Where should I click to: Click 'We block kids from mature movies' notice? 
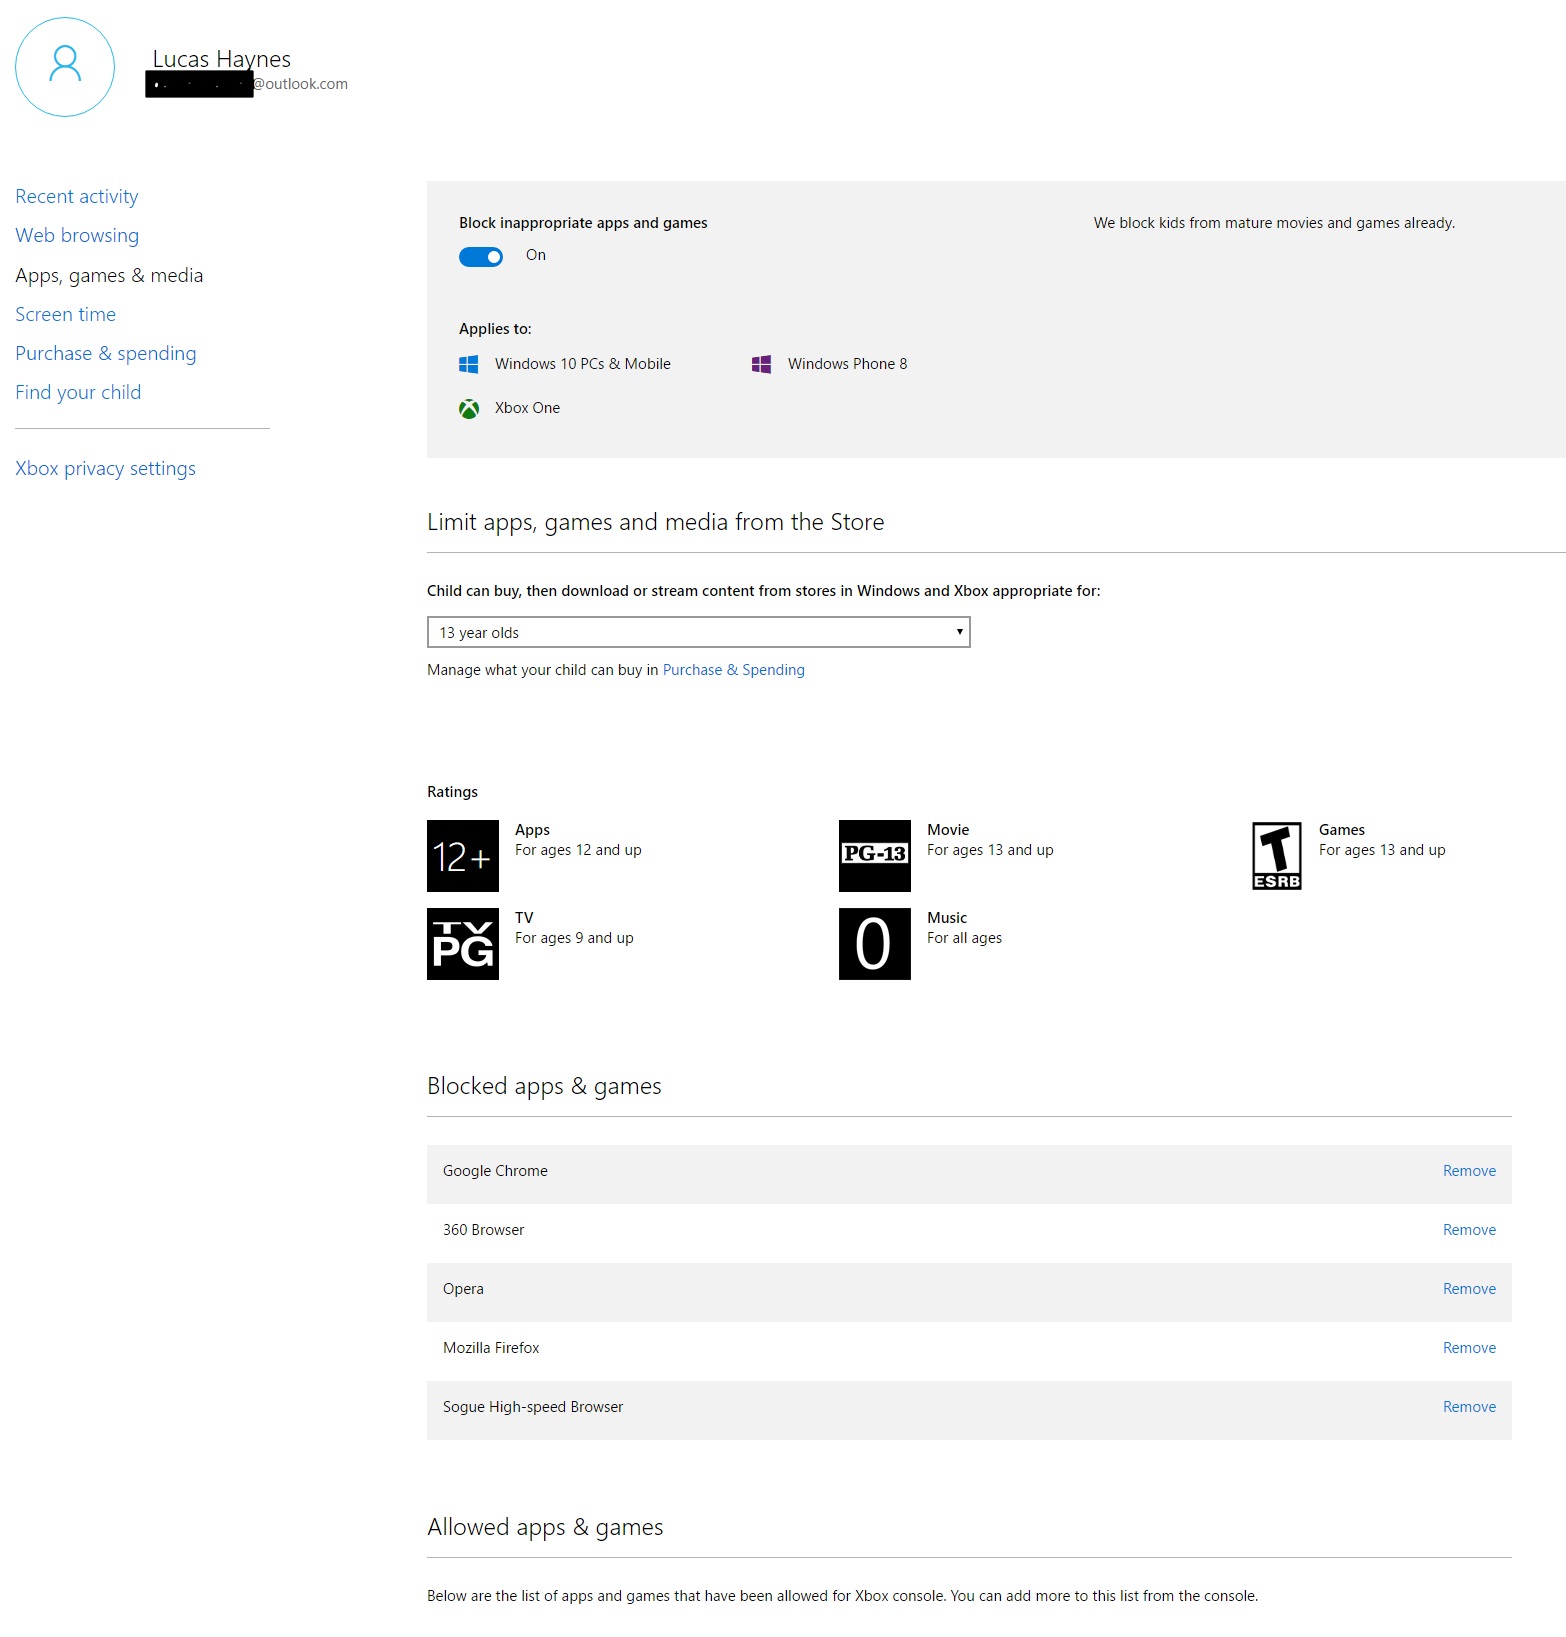click(1274, 223)
